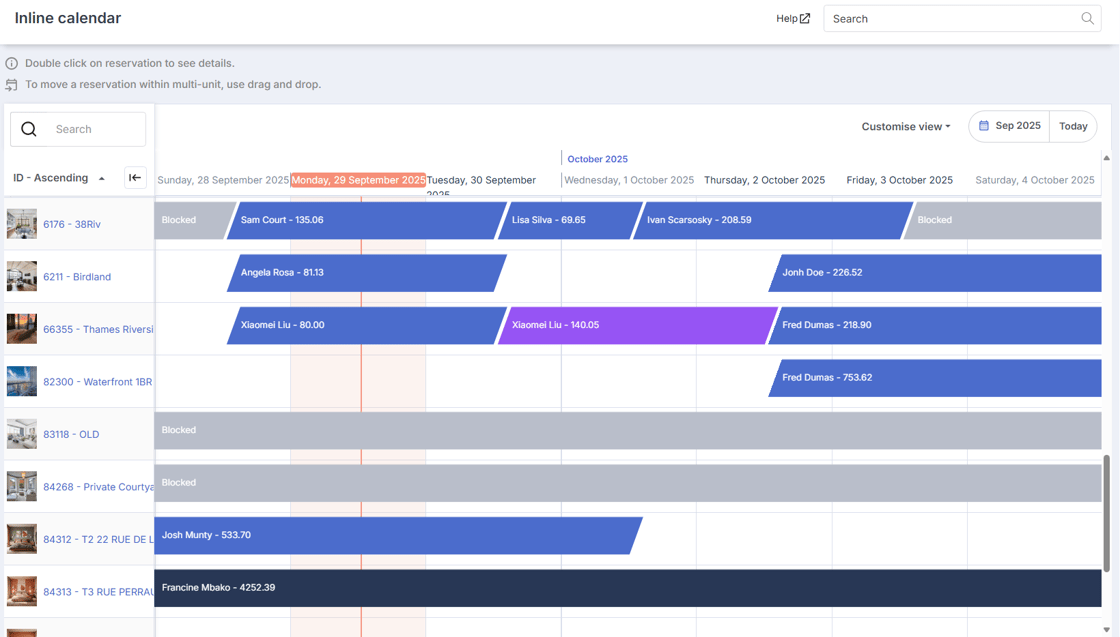Open property 83118 - OLD
This screenshot has height=637, width=1120.
[71, 434]
